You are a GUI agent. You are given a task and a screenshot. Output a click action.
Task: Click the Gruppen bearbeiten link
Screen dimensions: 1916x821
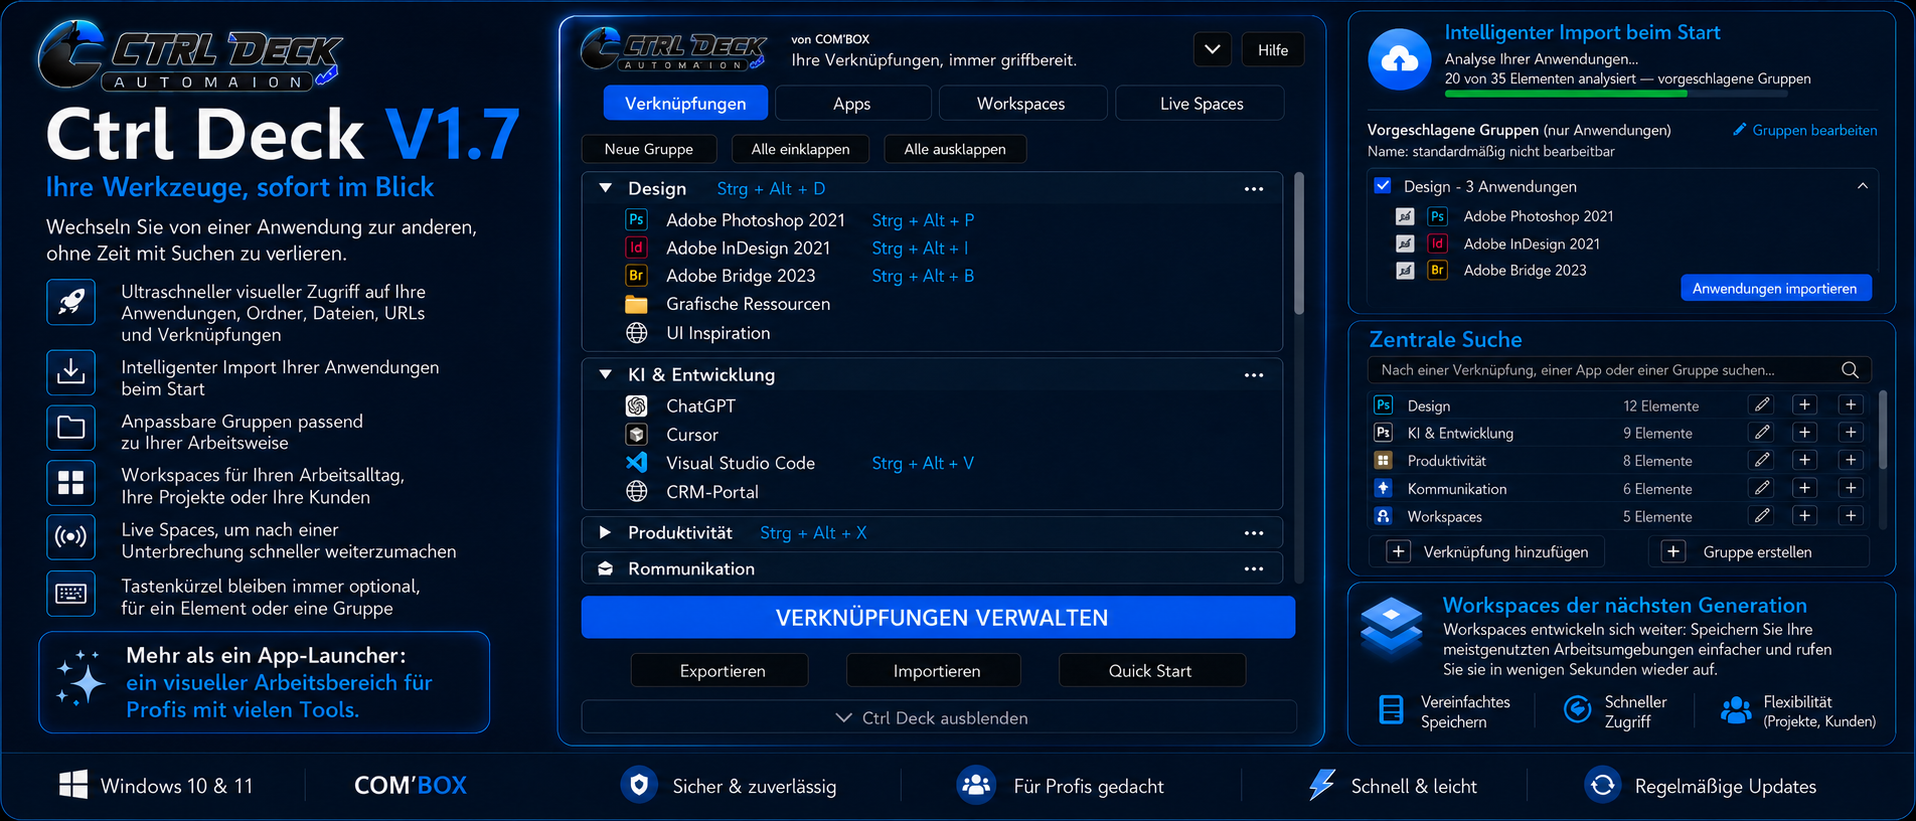(x=1805, y=130)
